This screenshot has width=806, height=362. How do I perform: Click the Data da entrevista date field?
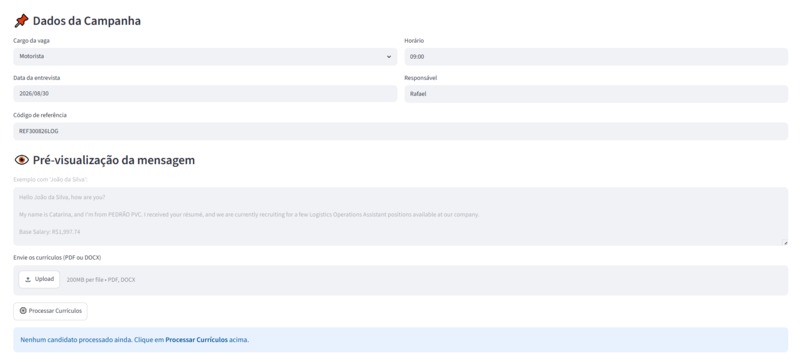(x=205, y=94)
